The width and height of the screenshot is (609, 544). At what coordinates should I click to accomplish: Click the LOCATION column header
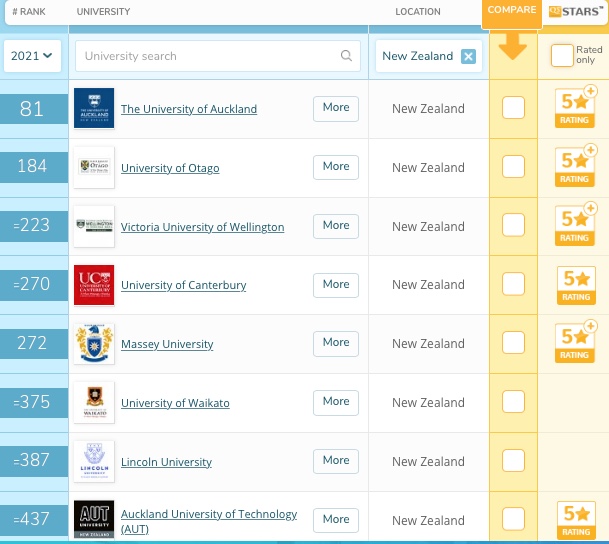tap(418, 12)
